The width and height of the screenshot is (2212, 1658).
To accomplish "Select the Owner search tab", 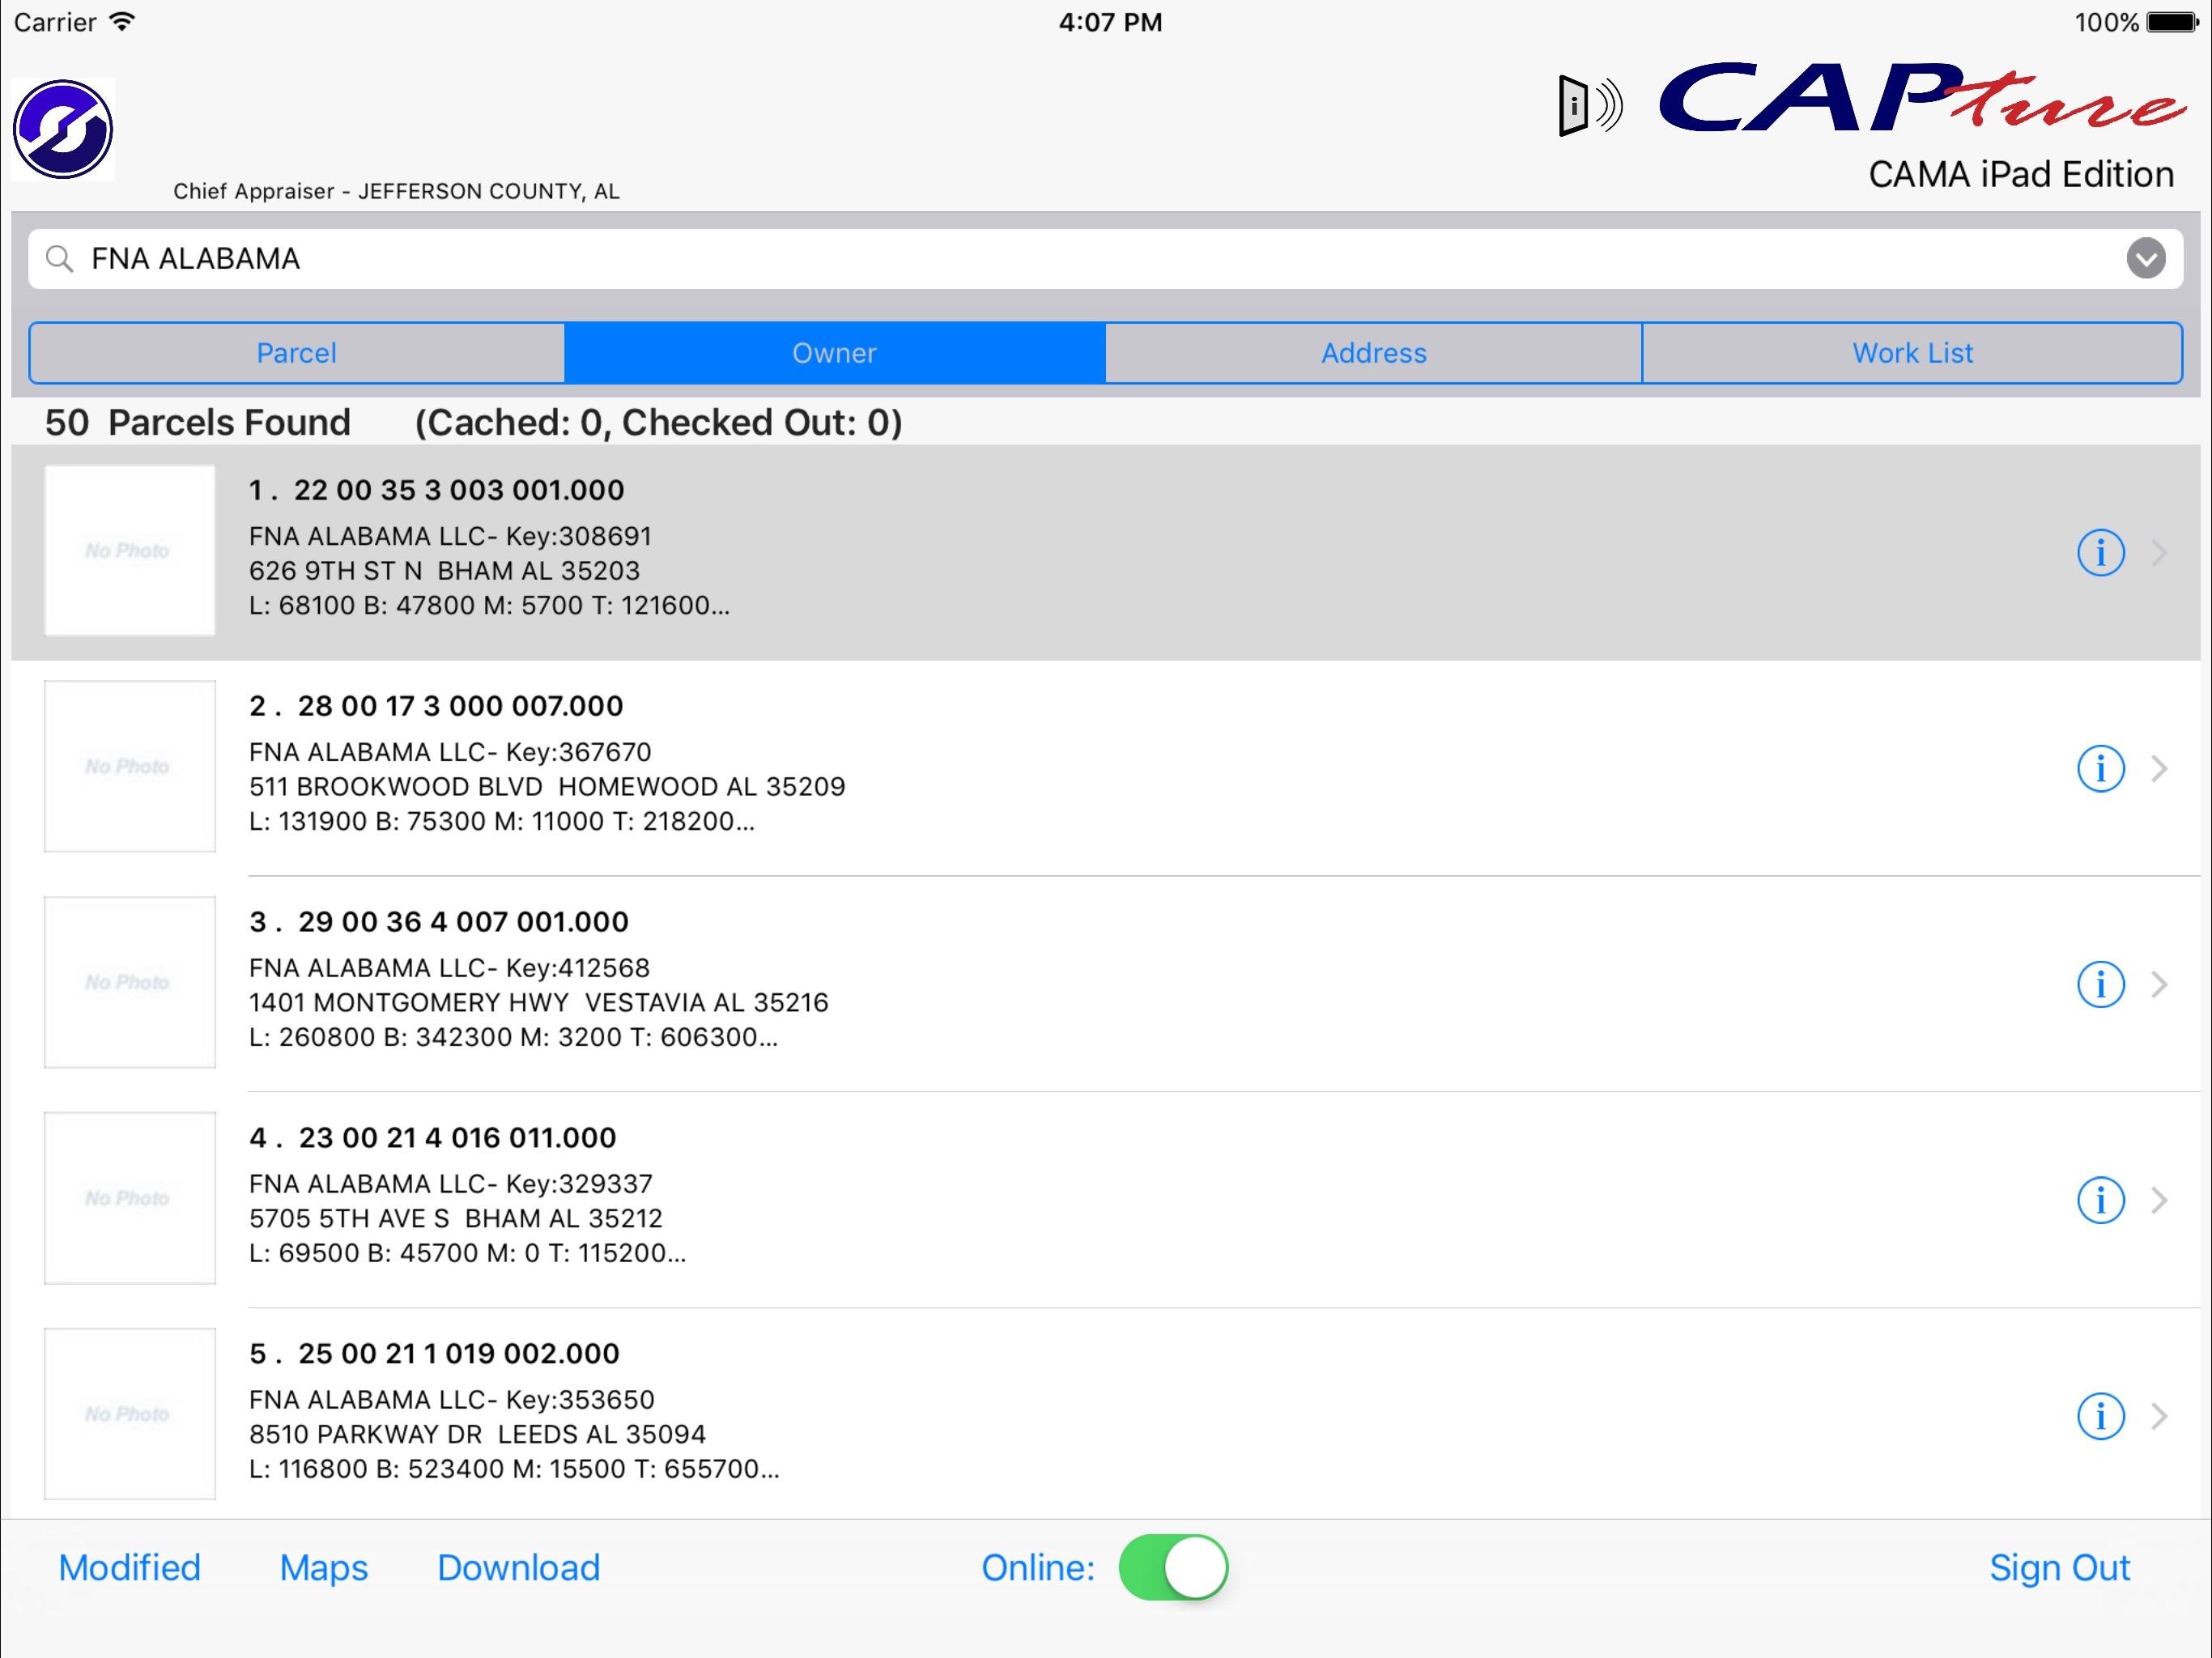I will [x=835, y=353].
